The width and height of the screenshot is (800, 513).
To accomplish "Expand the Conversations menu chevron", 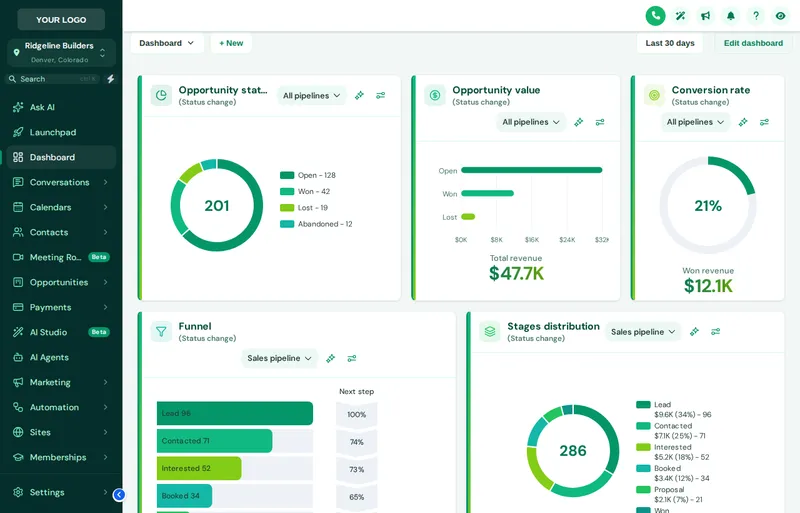I will pyautogui.click(x=106, y=182).
